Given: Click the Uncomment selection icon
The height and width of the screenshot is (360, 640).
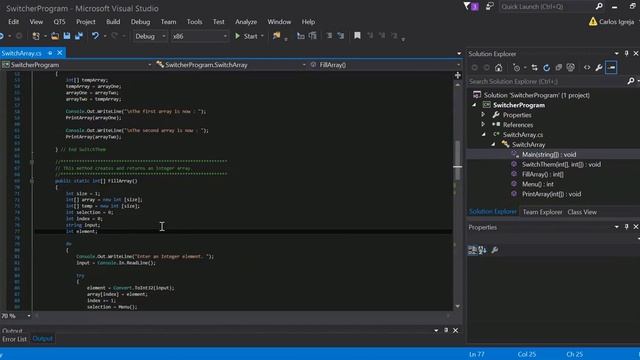Looking at the screenshot, I should 341,36.
